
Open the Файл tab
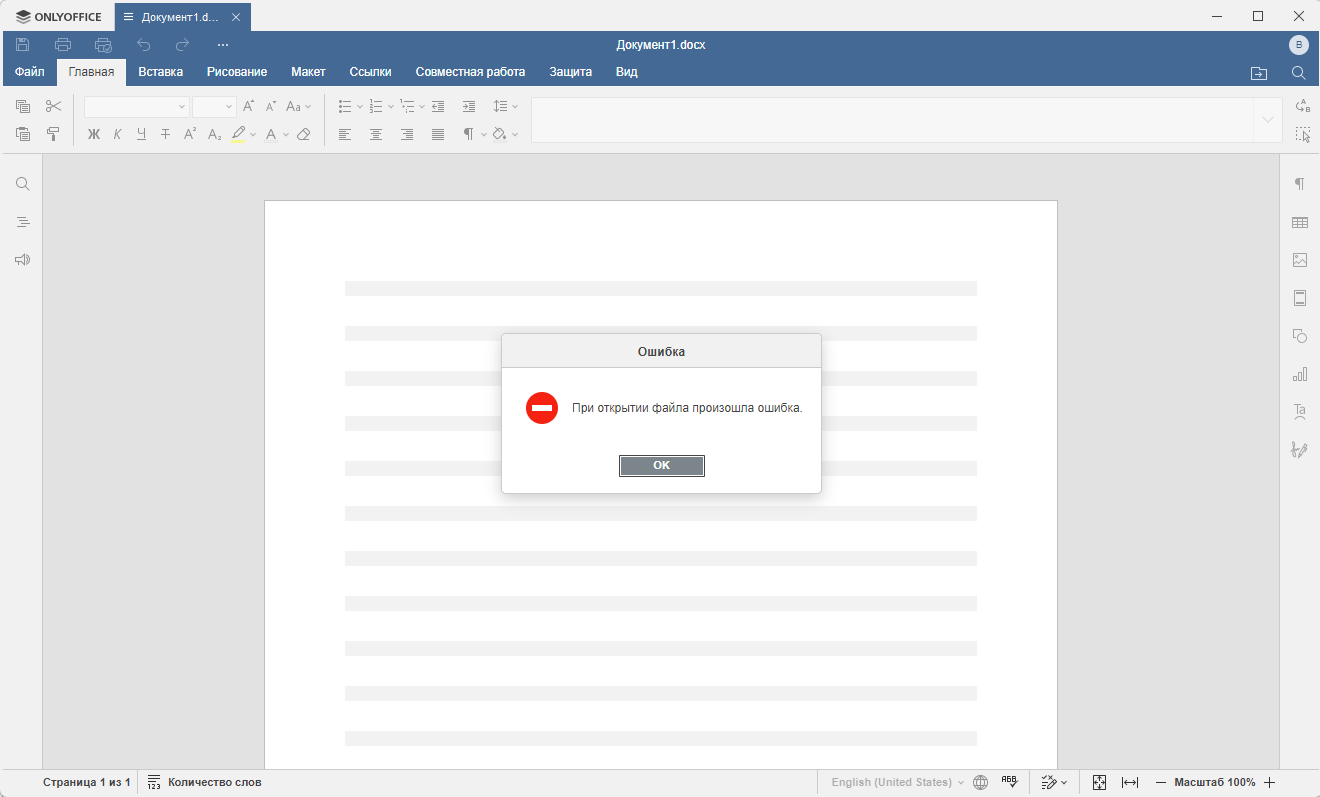point(29,72)
